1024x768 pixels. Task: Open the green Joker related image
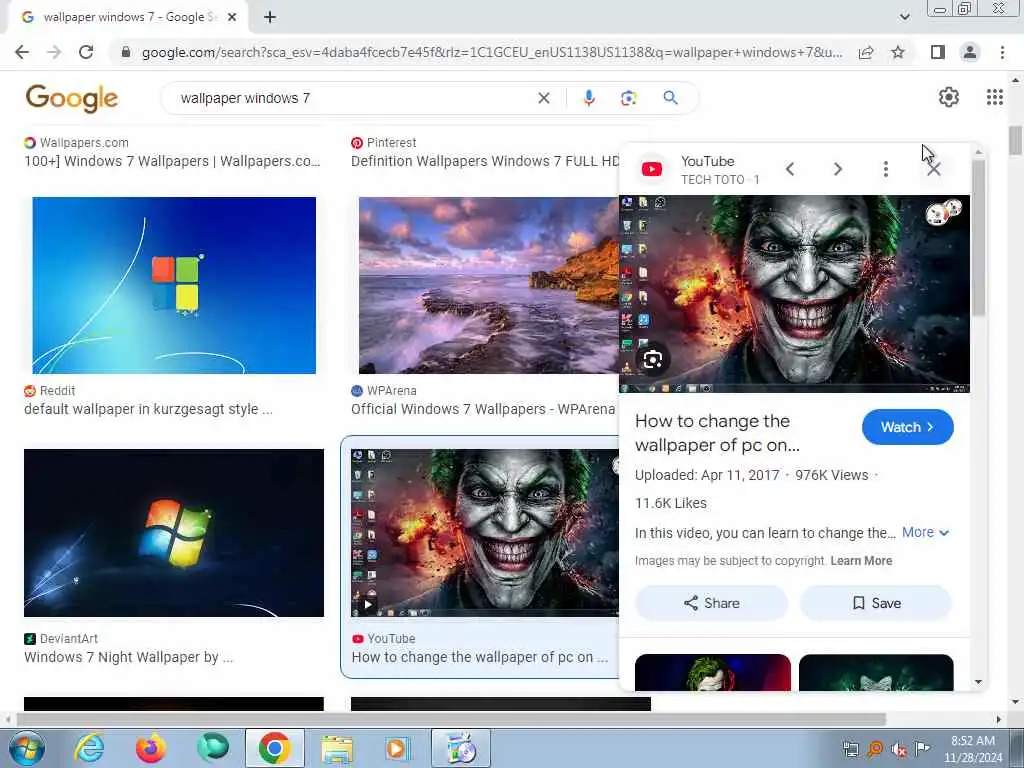[876, 672]
